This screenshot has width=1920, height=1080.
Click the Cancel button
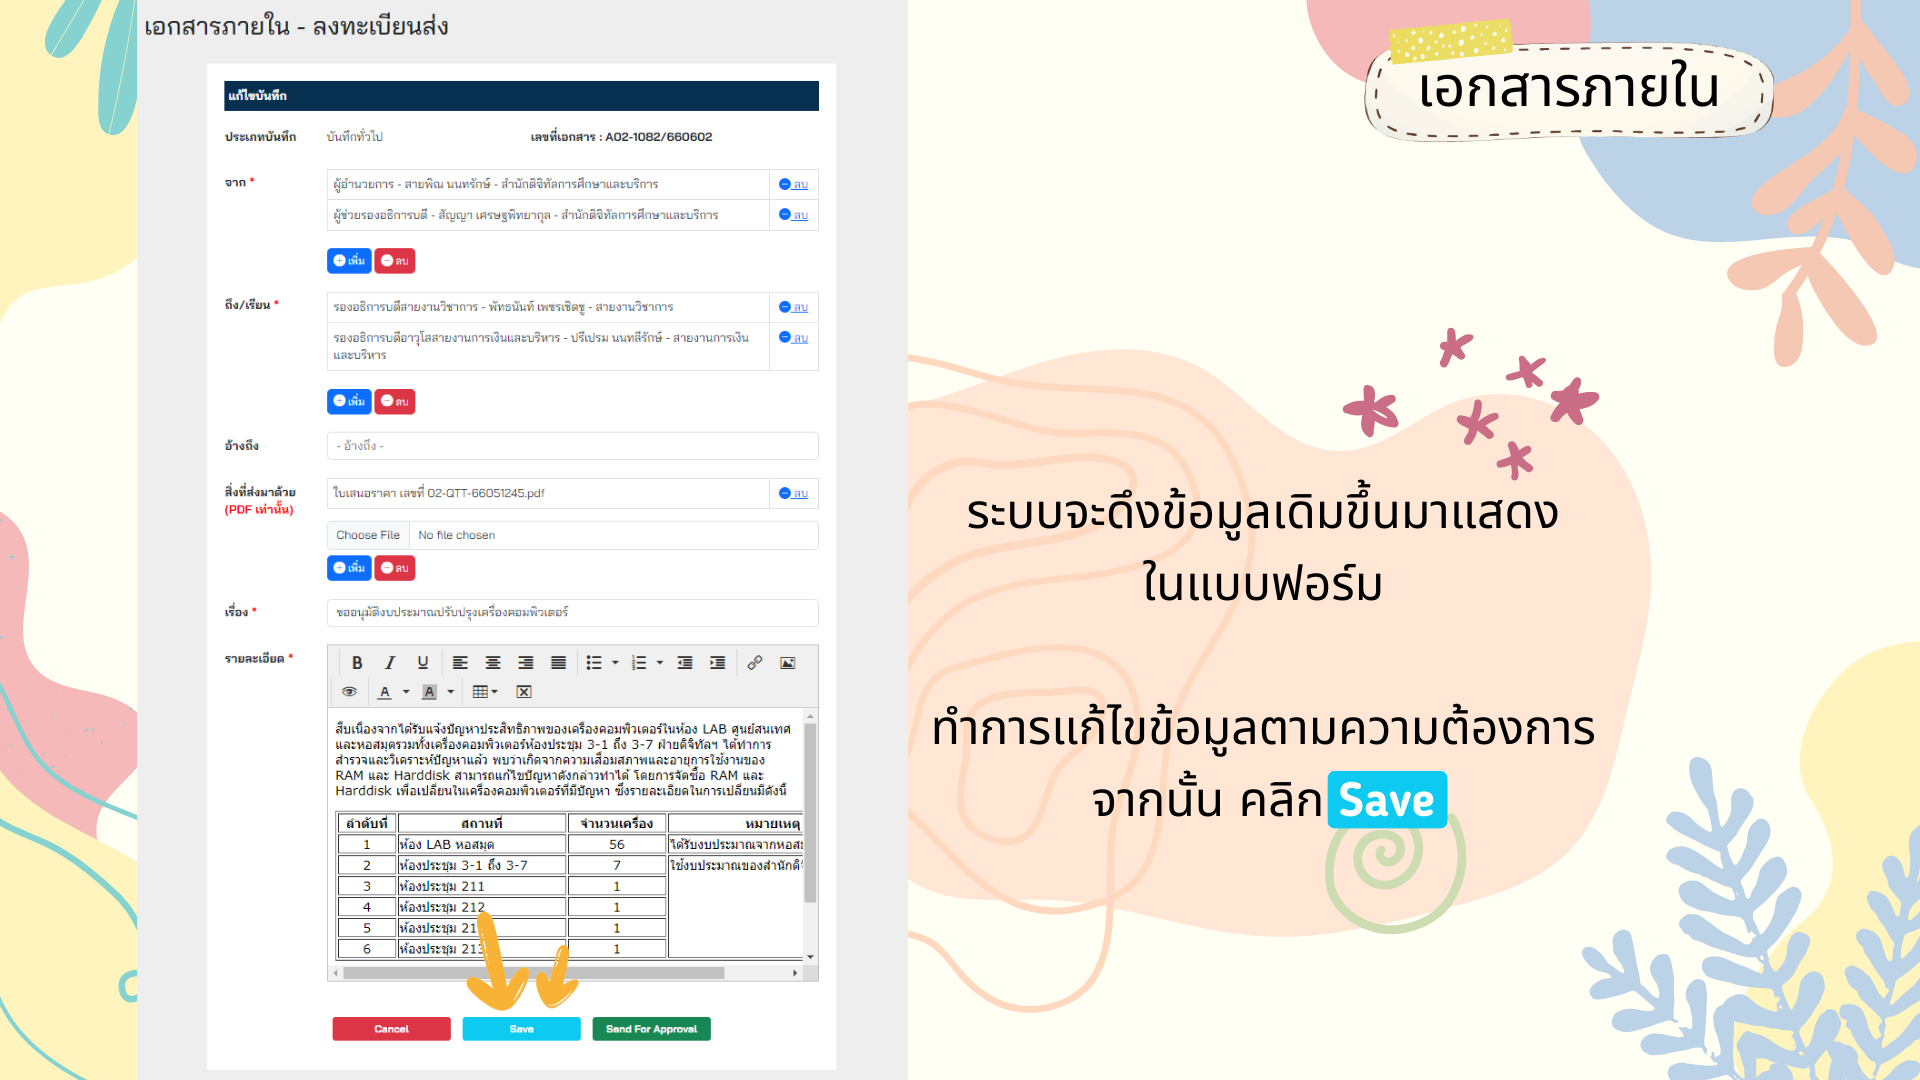pos(391,1029)
